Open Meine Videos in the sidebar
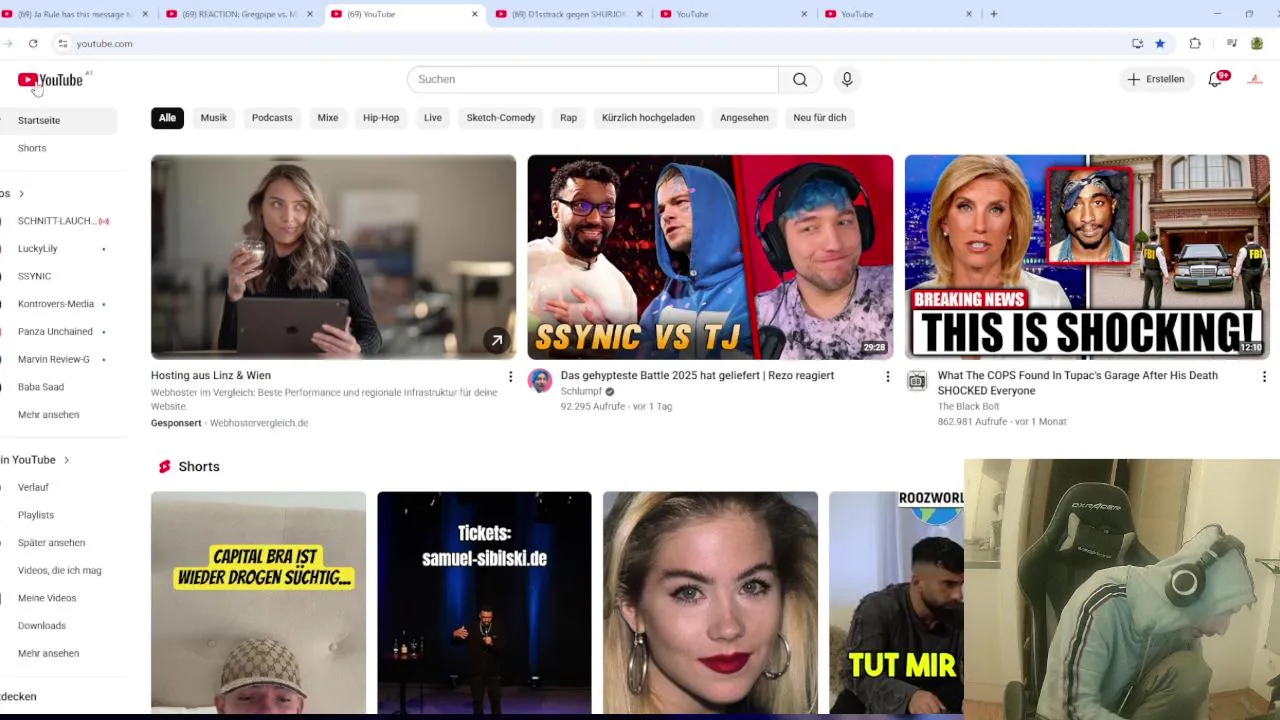Image resolution: width=1280 pixels, height=720 pixels. click(47, 598)
